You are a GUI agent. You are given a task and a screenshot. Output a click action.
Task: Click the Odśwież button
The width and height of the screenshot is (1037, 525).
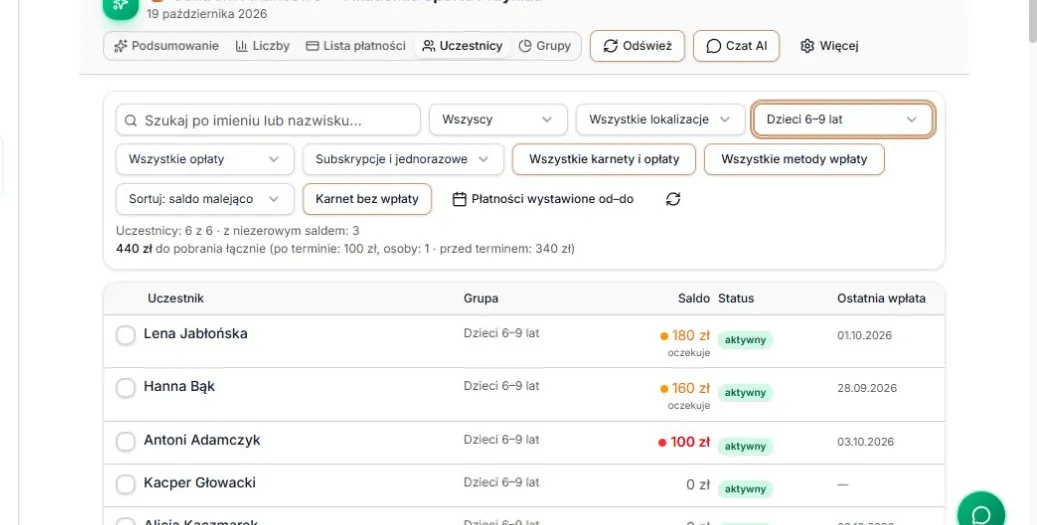637,46
